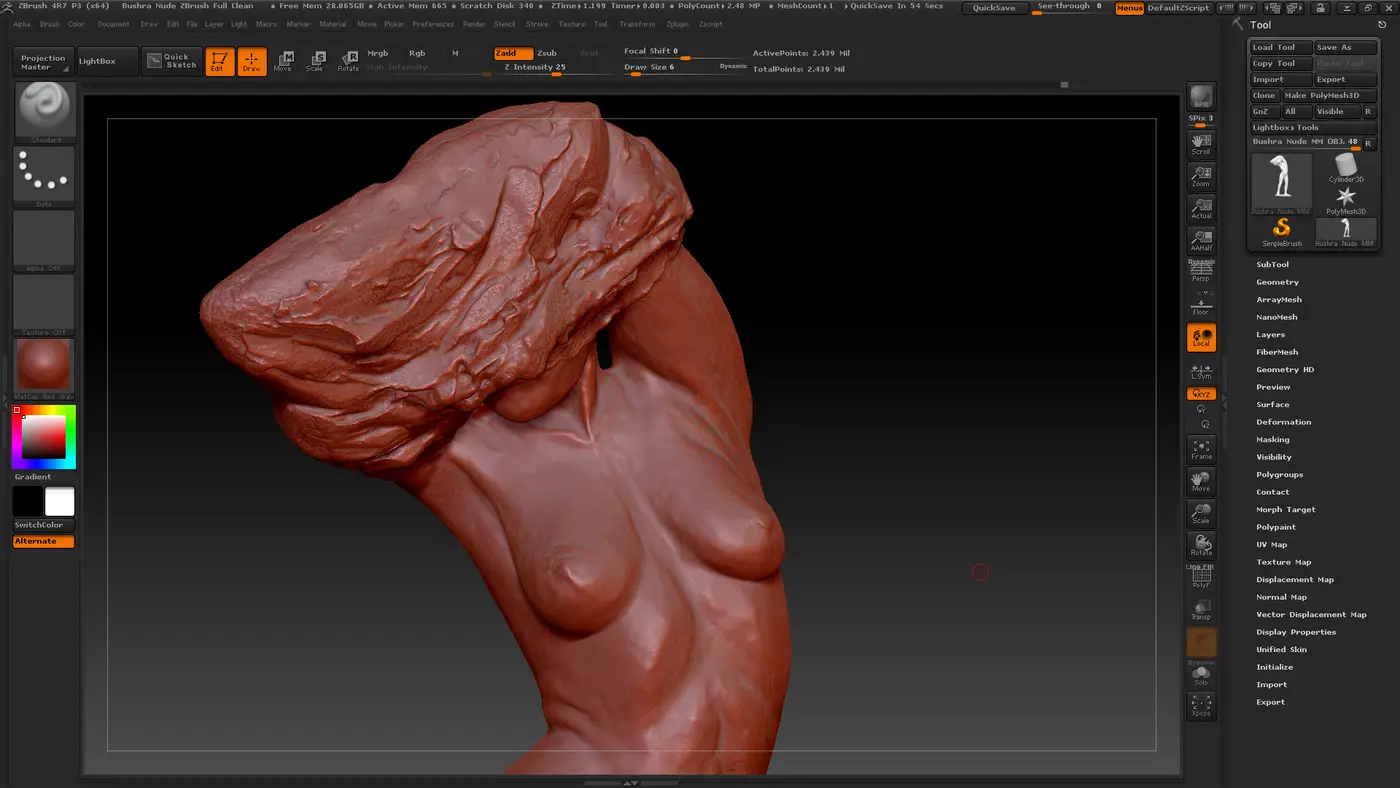Open the Dots stroke selector
This screenshot has height=788, width=1400.
pyautogui.click(x=44, y=177)
